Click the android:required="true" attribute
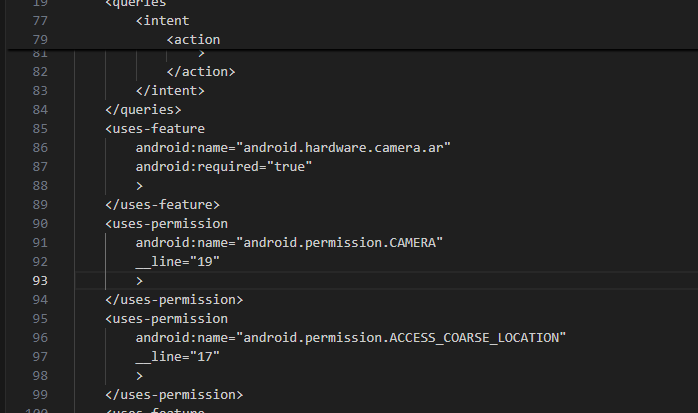Image resolution: width=698 pixels, height=413 pixels. pyautogui.click(x=224, y=166)
